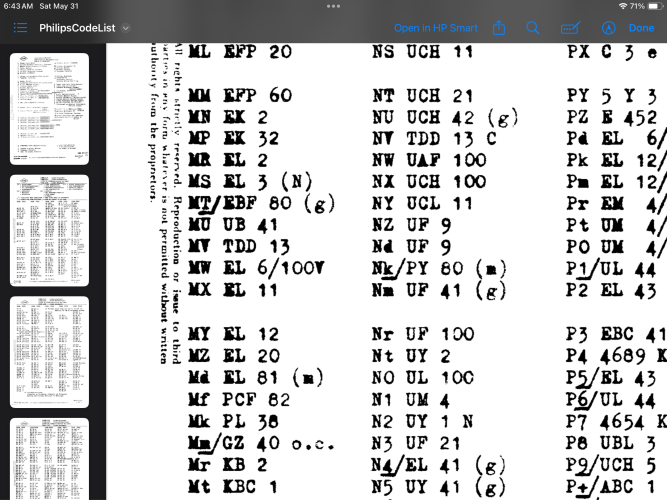This screenshot has height=500, width=667.
Task: Tap the entry "NO UL 100"
Action: pos(423,377)
